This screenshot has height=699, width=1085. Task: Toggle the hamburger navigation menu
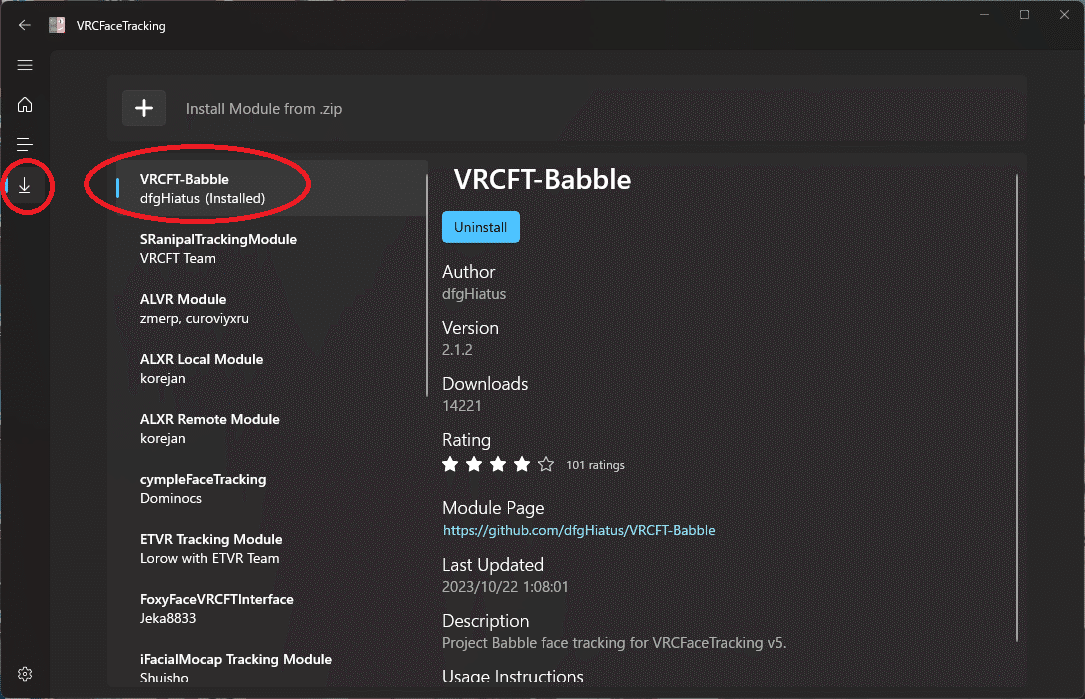(25, 65)
